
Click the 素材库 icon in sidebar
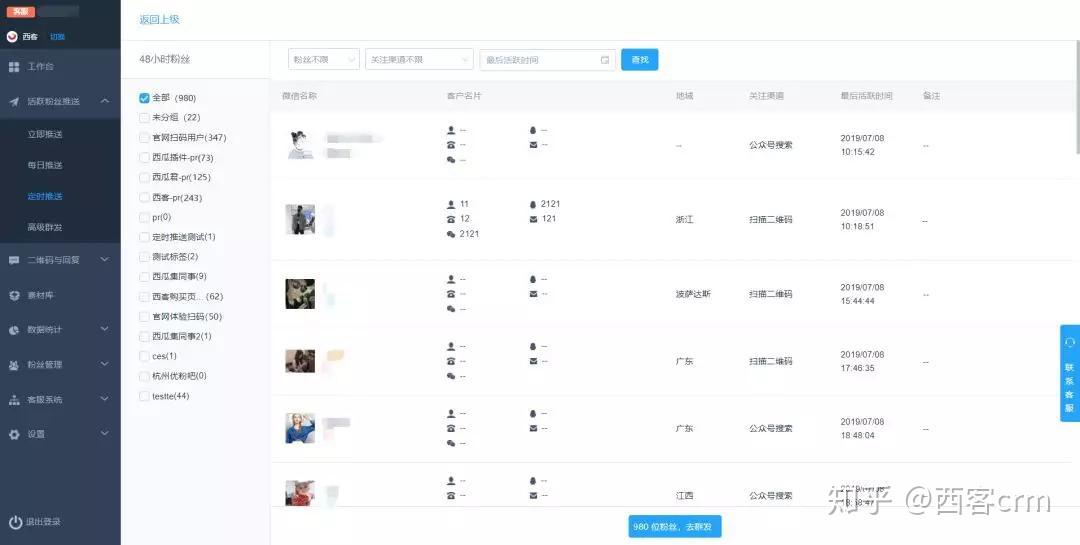click(14, 295)
